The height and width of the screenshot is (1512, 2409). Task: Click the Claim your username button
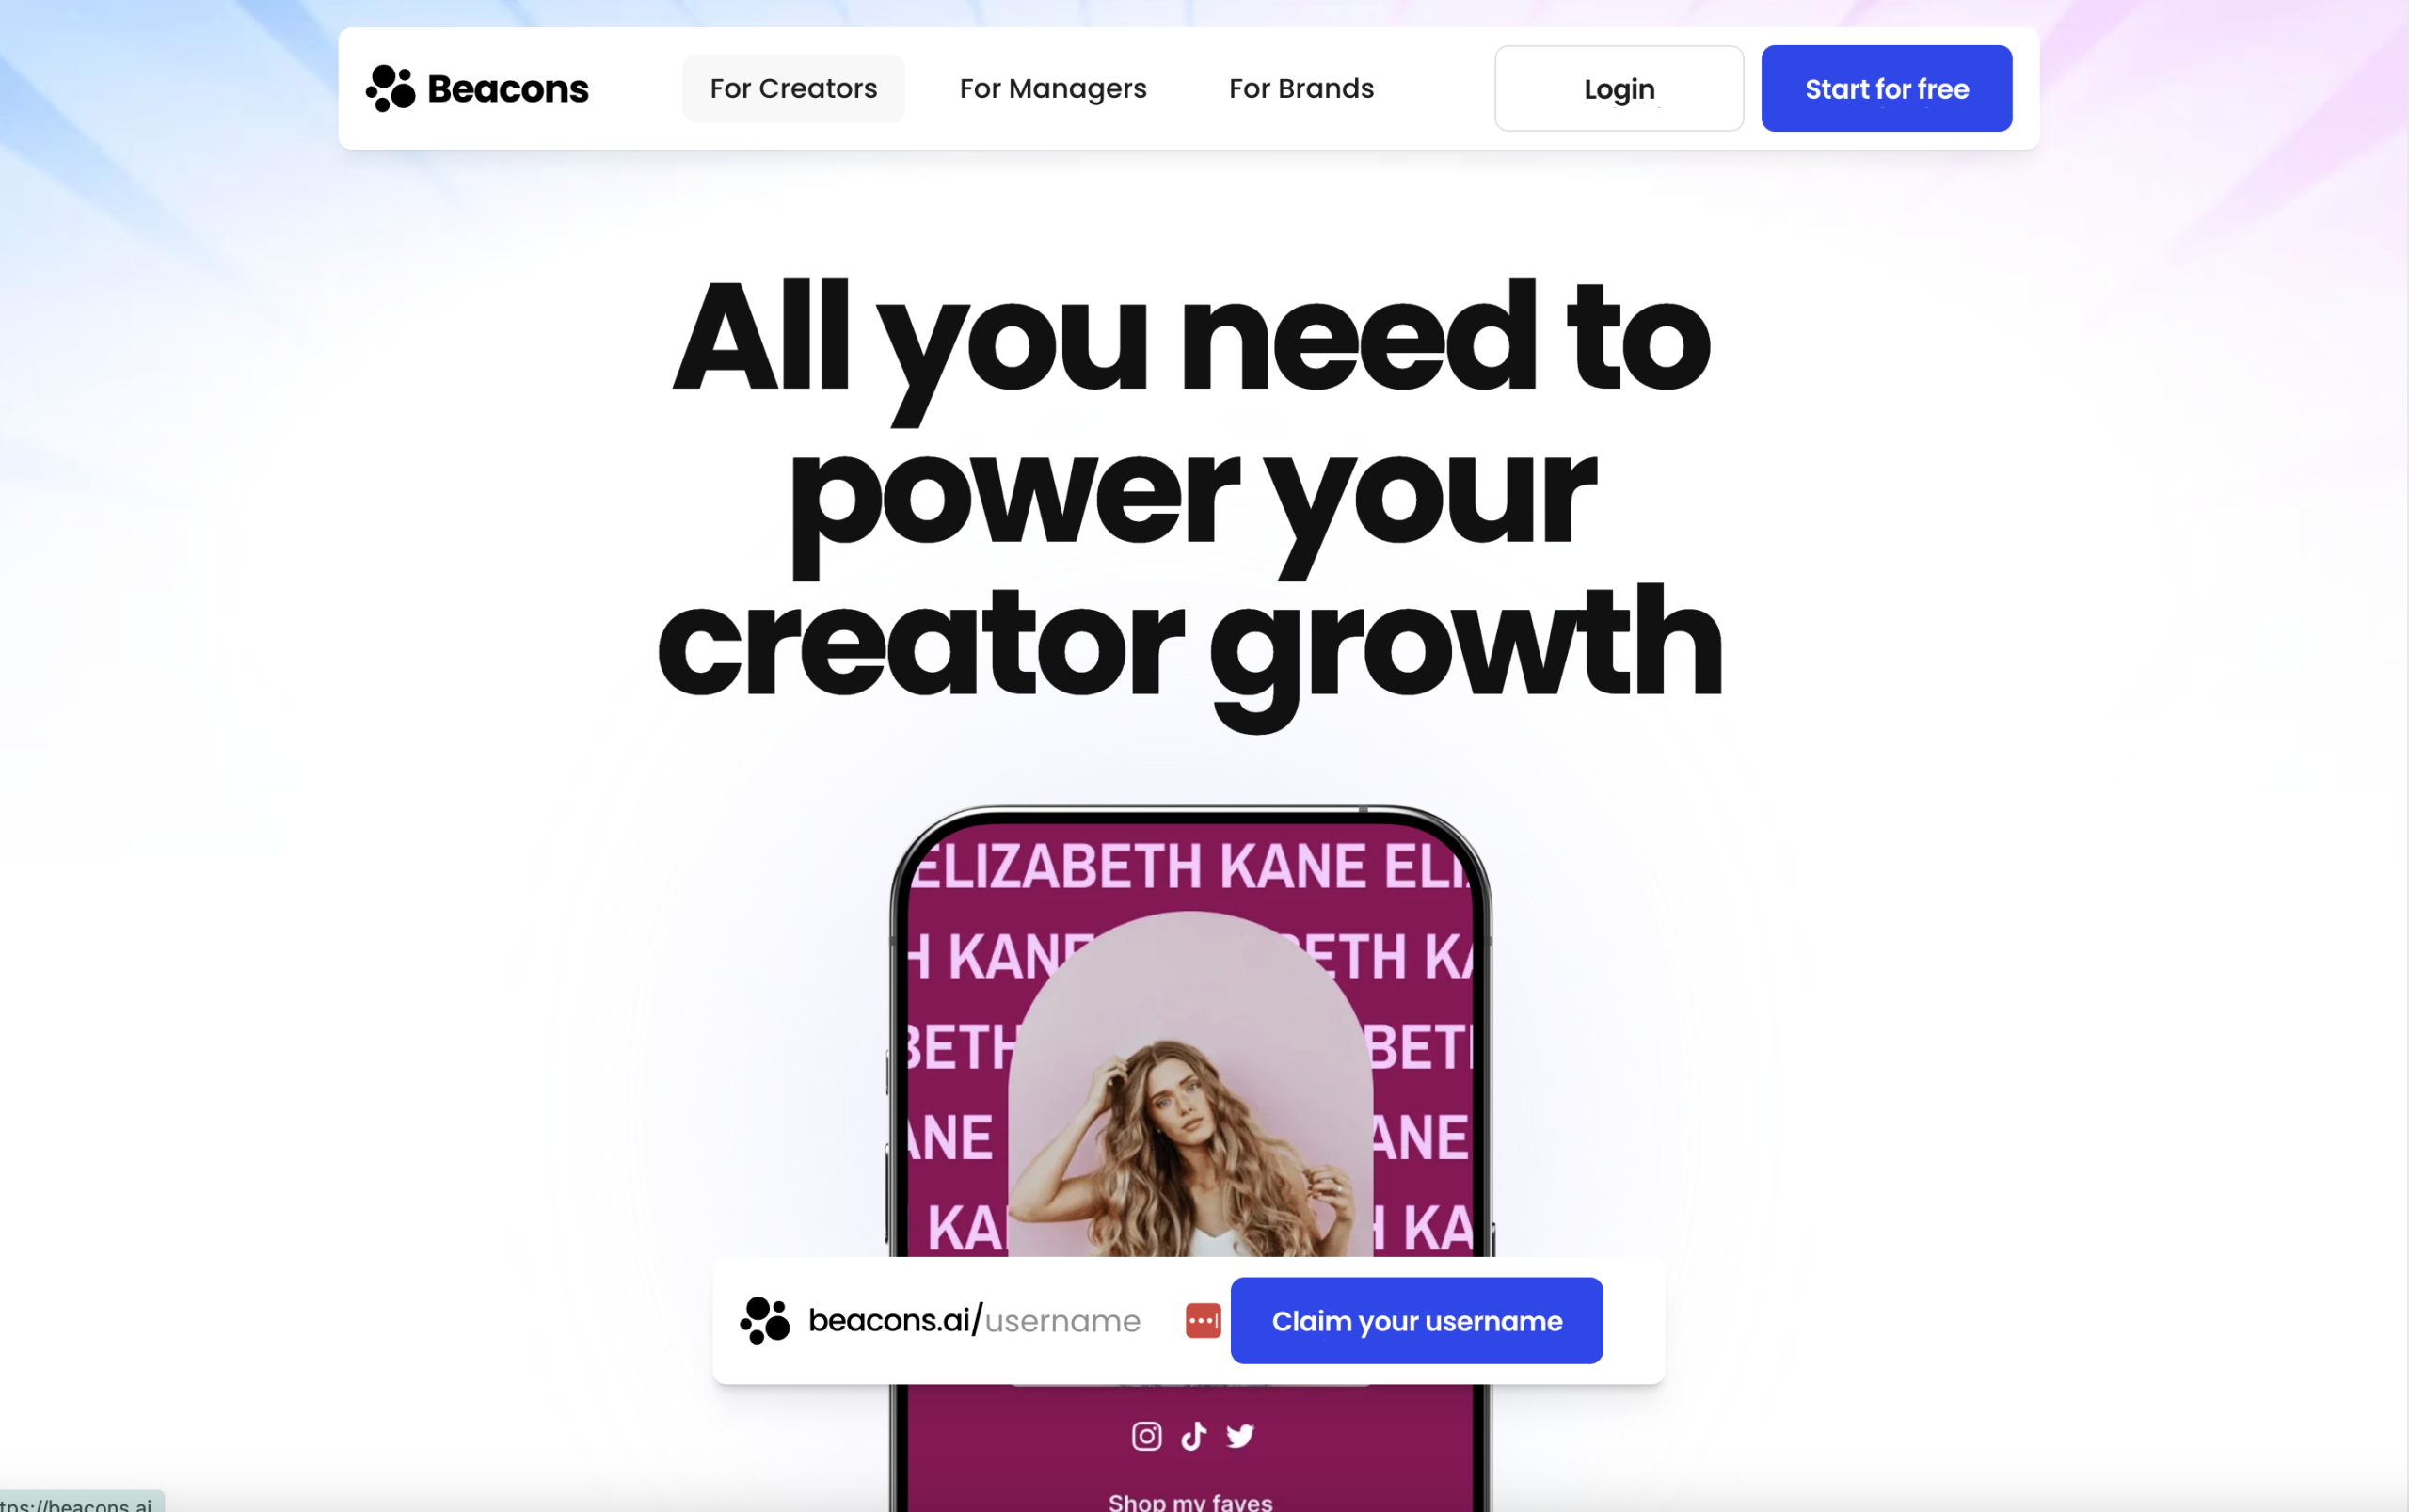(1416, 1320)
